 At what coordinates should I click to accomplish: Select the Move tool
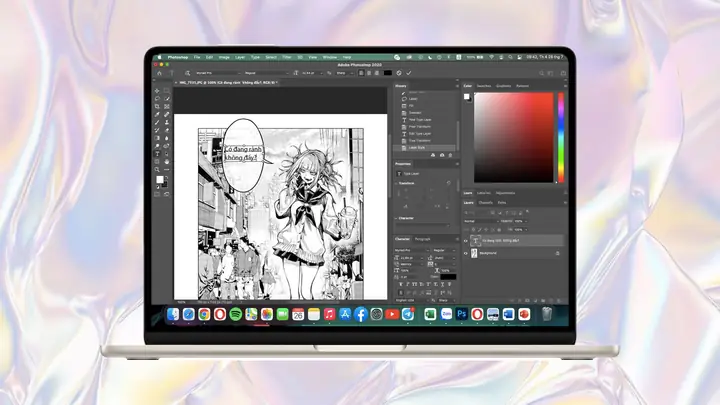(157, 91)
